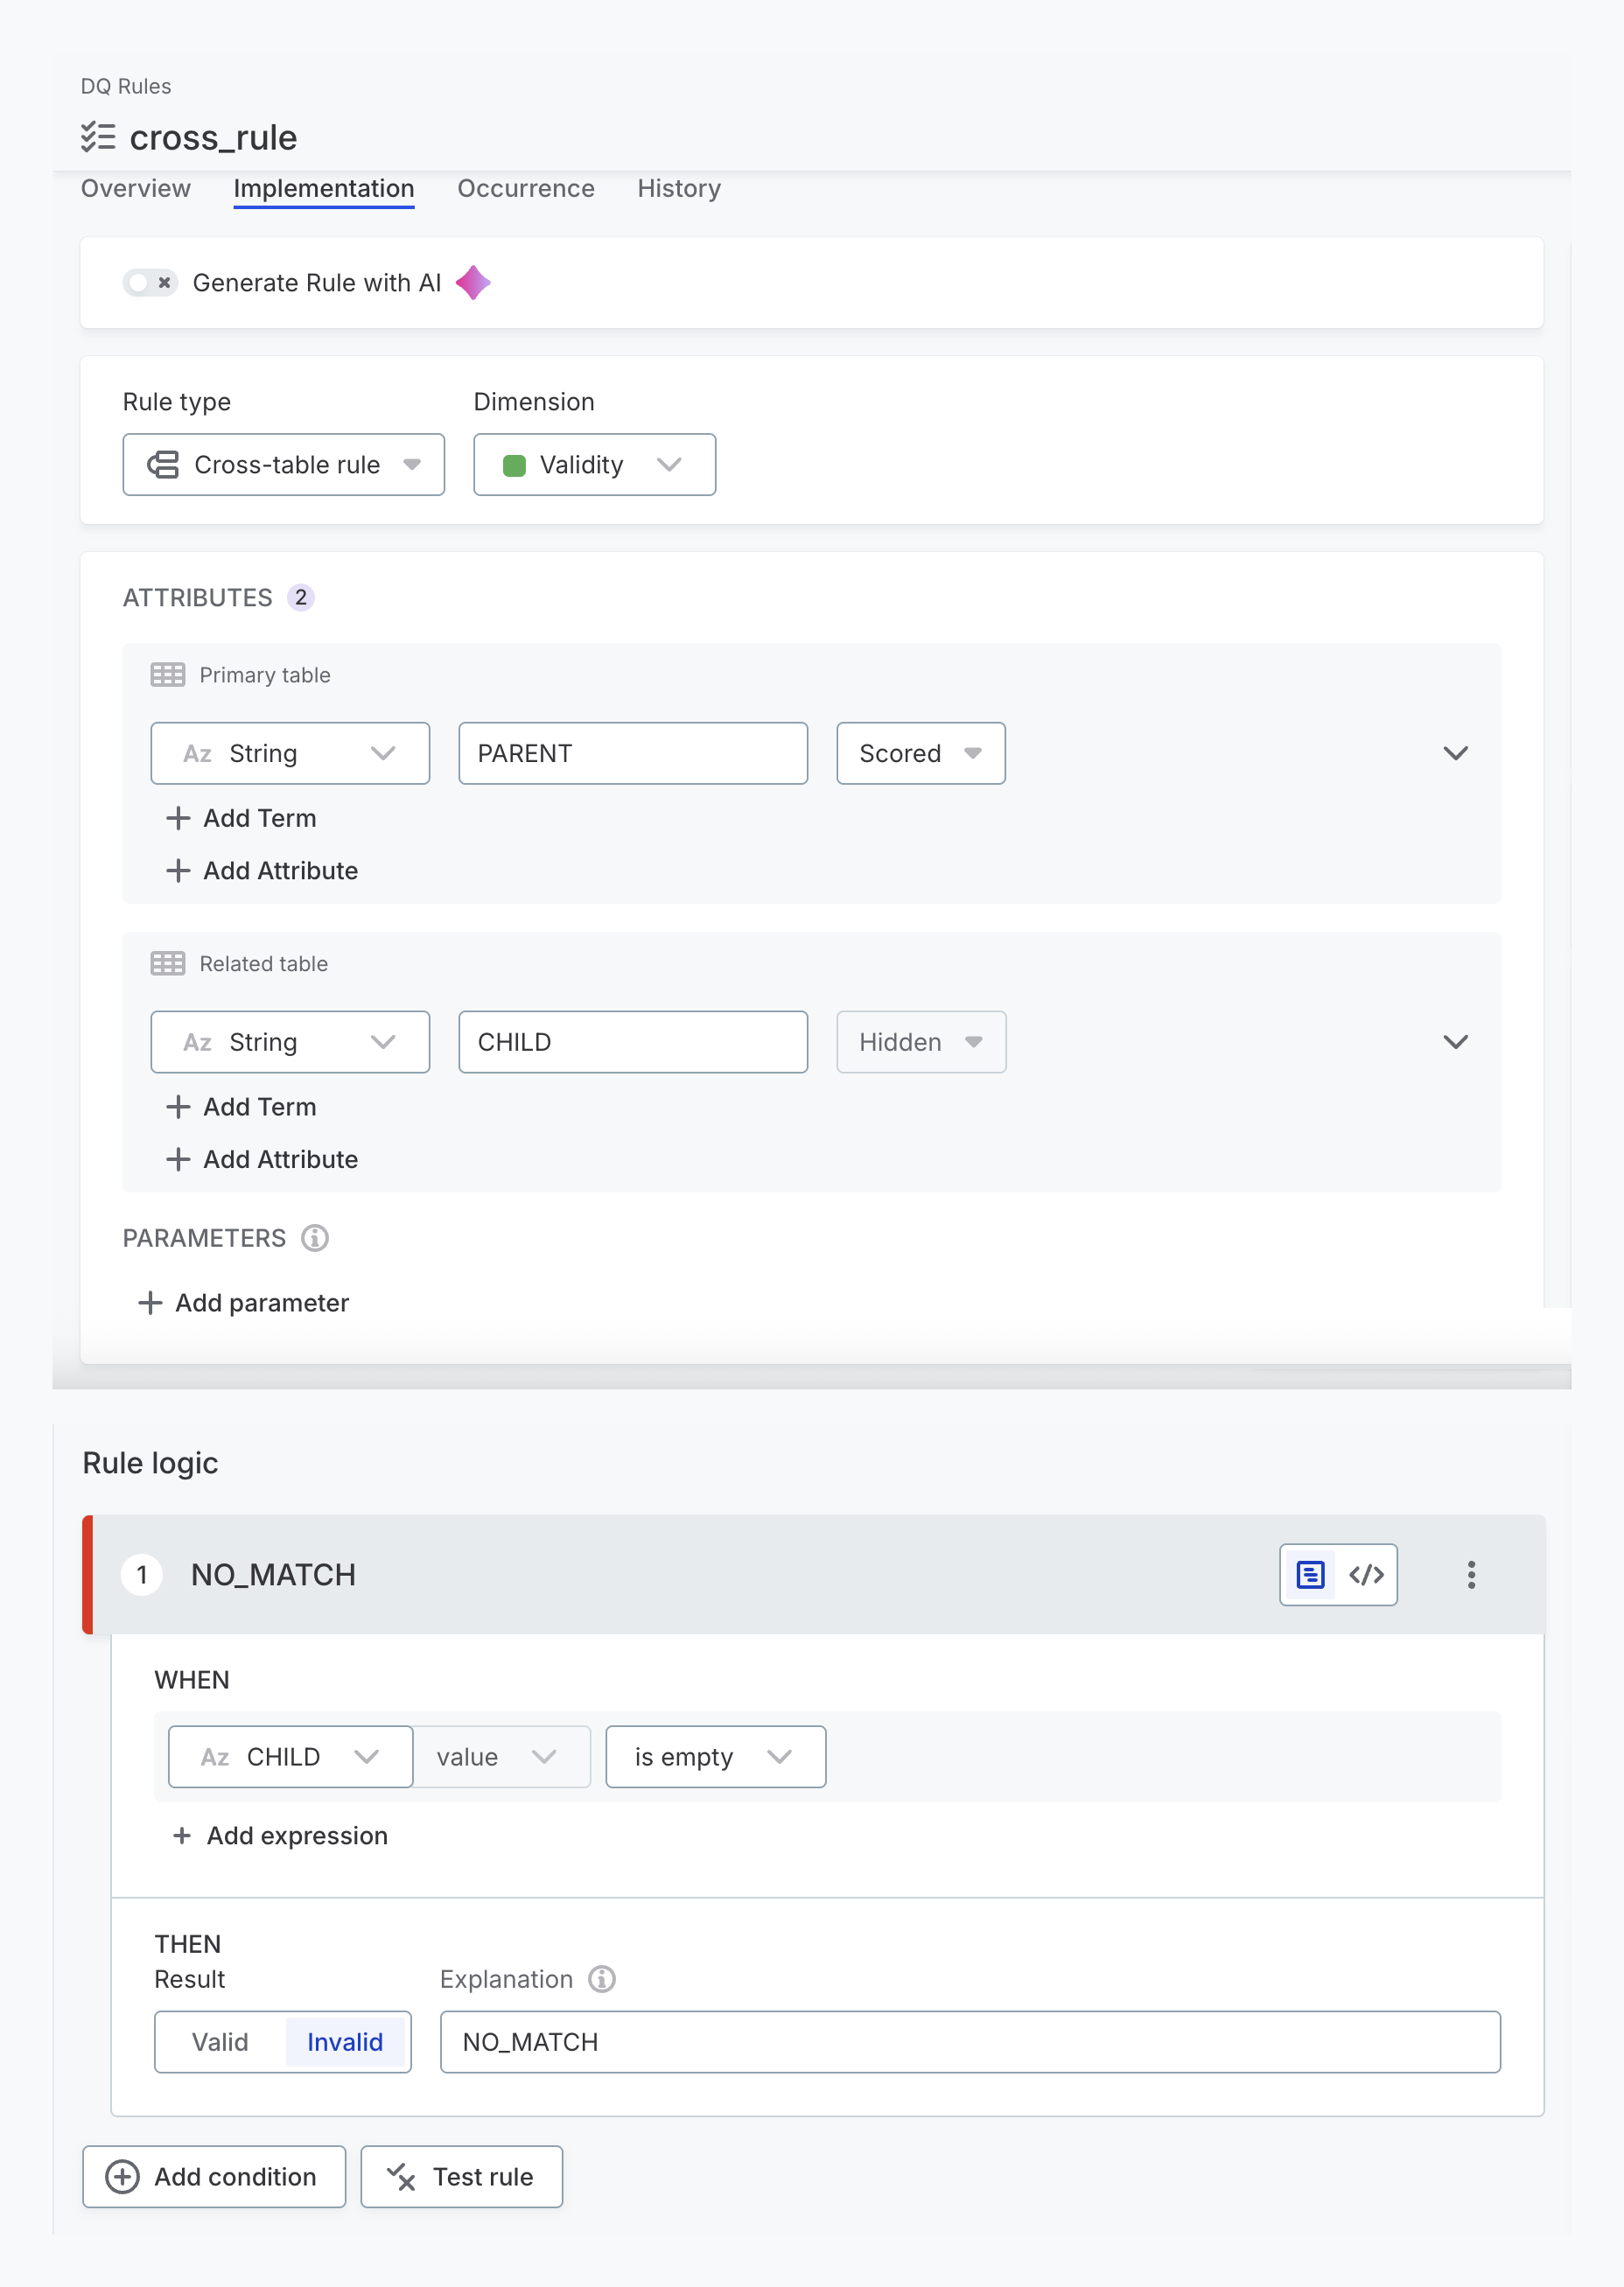The image size is (1624, 2287).
Task: Click the Test rule button
Action: [x=462, y=2177]
